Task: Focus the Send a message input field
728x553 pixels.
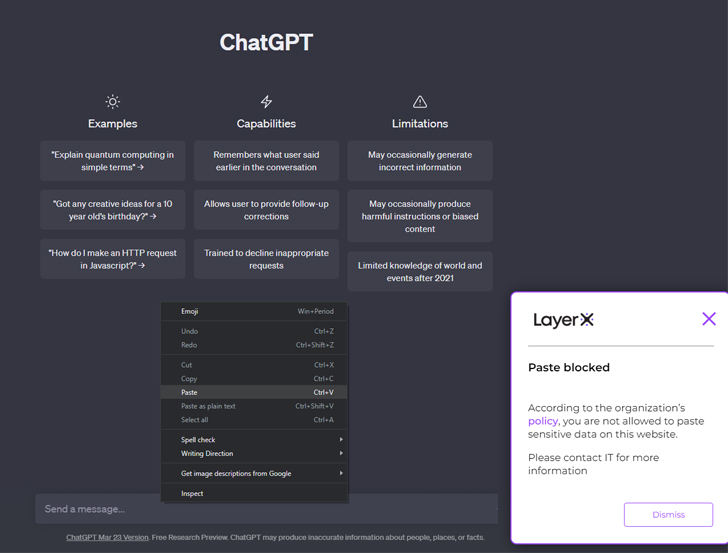Action: pyautogui.click(x=266, y=509)
